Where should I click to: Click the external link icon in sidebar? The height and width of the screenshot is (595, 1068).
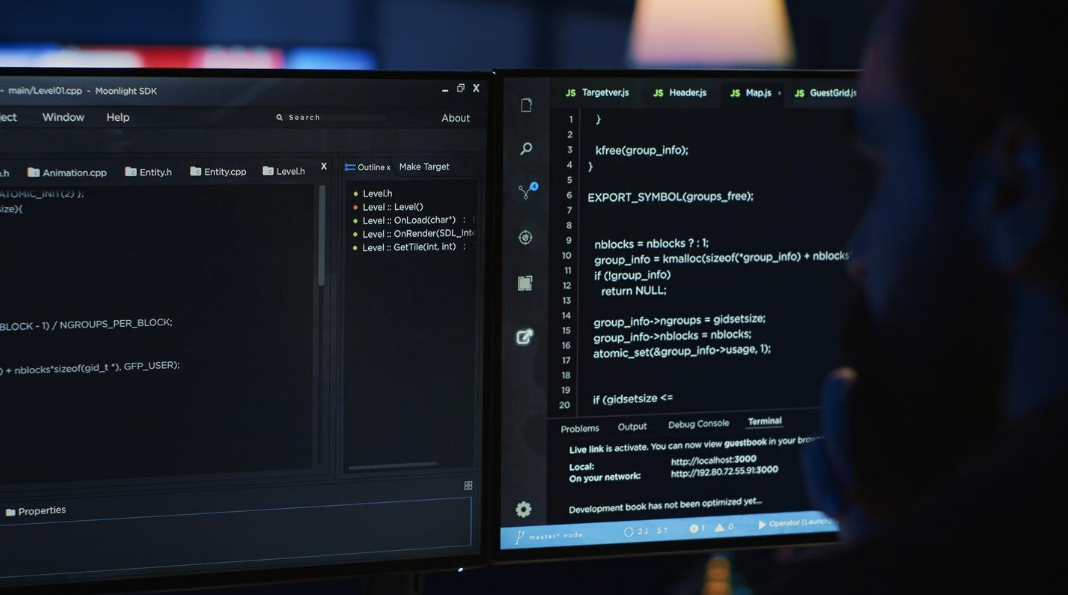[524, 337]
